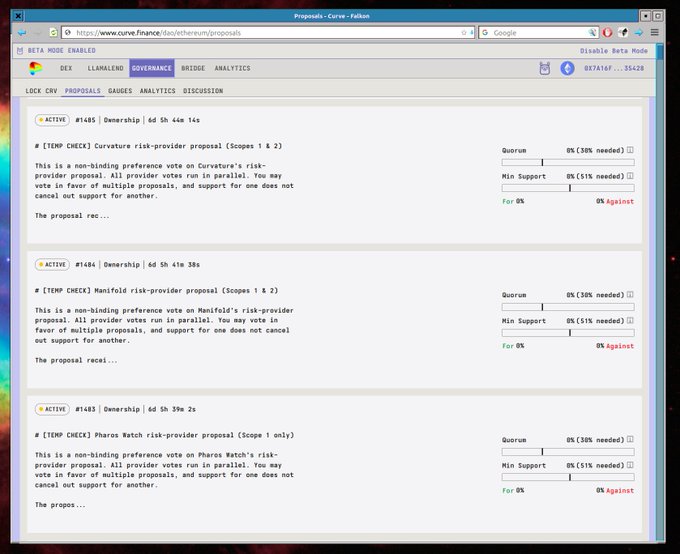The image size is (680, 554).
Task: Open the llama settings icon in the header
Action: (x=545, y=68)
